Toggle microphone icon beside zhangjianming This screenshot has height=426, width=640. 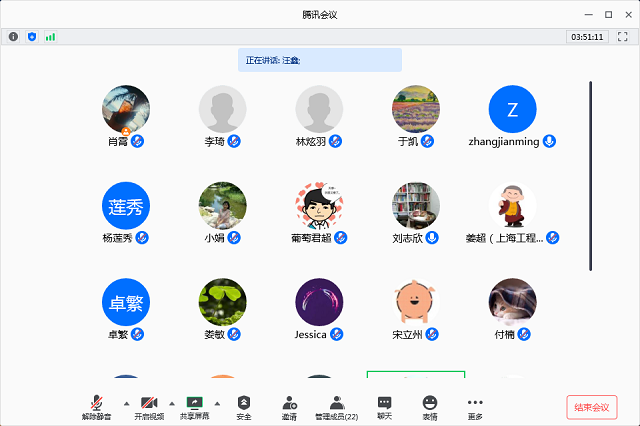549,141
